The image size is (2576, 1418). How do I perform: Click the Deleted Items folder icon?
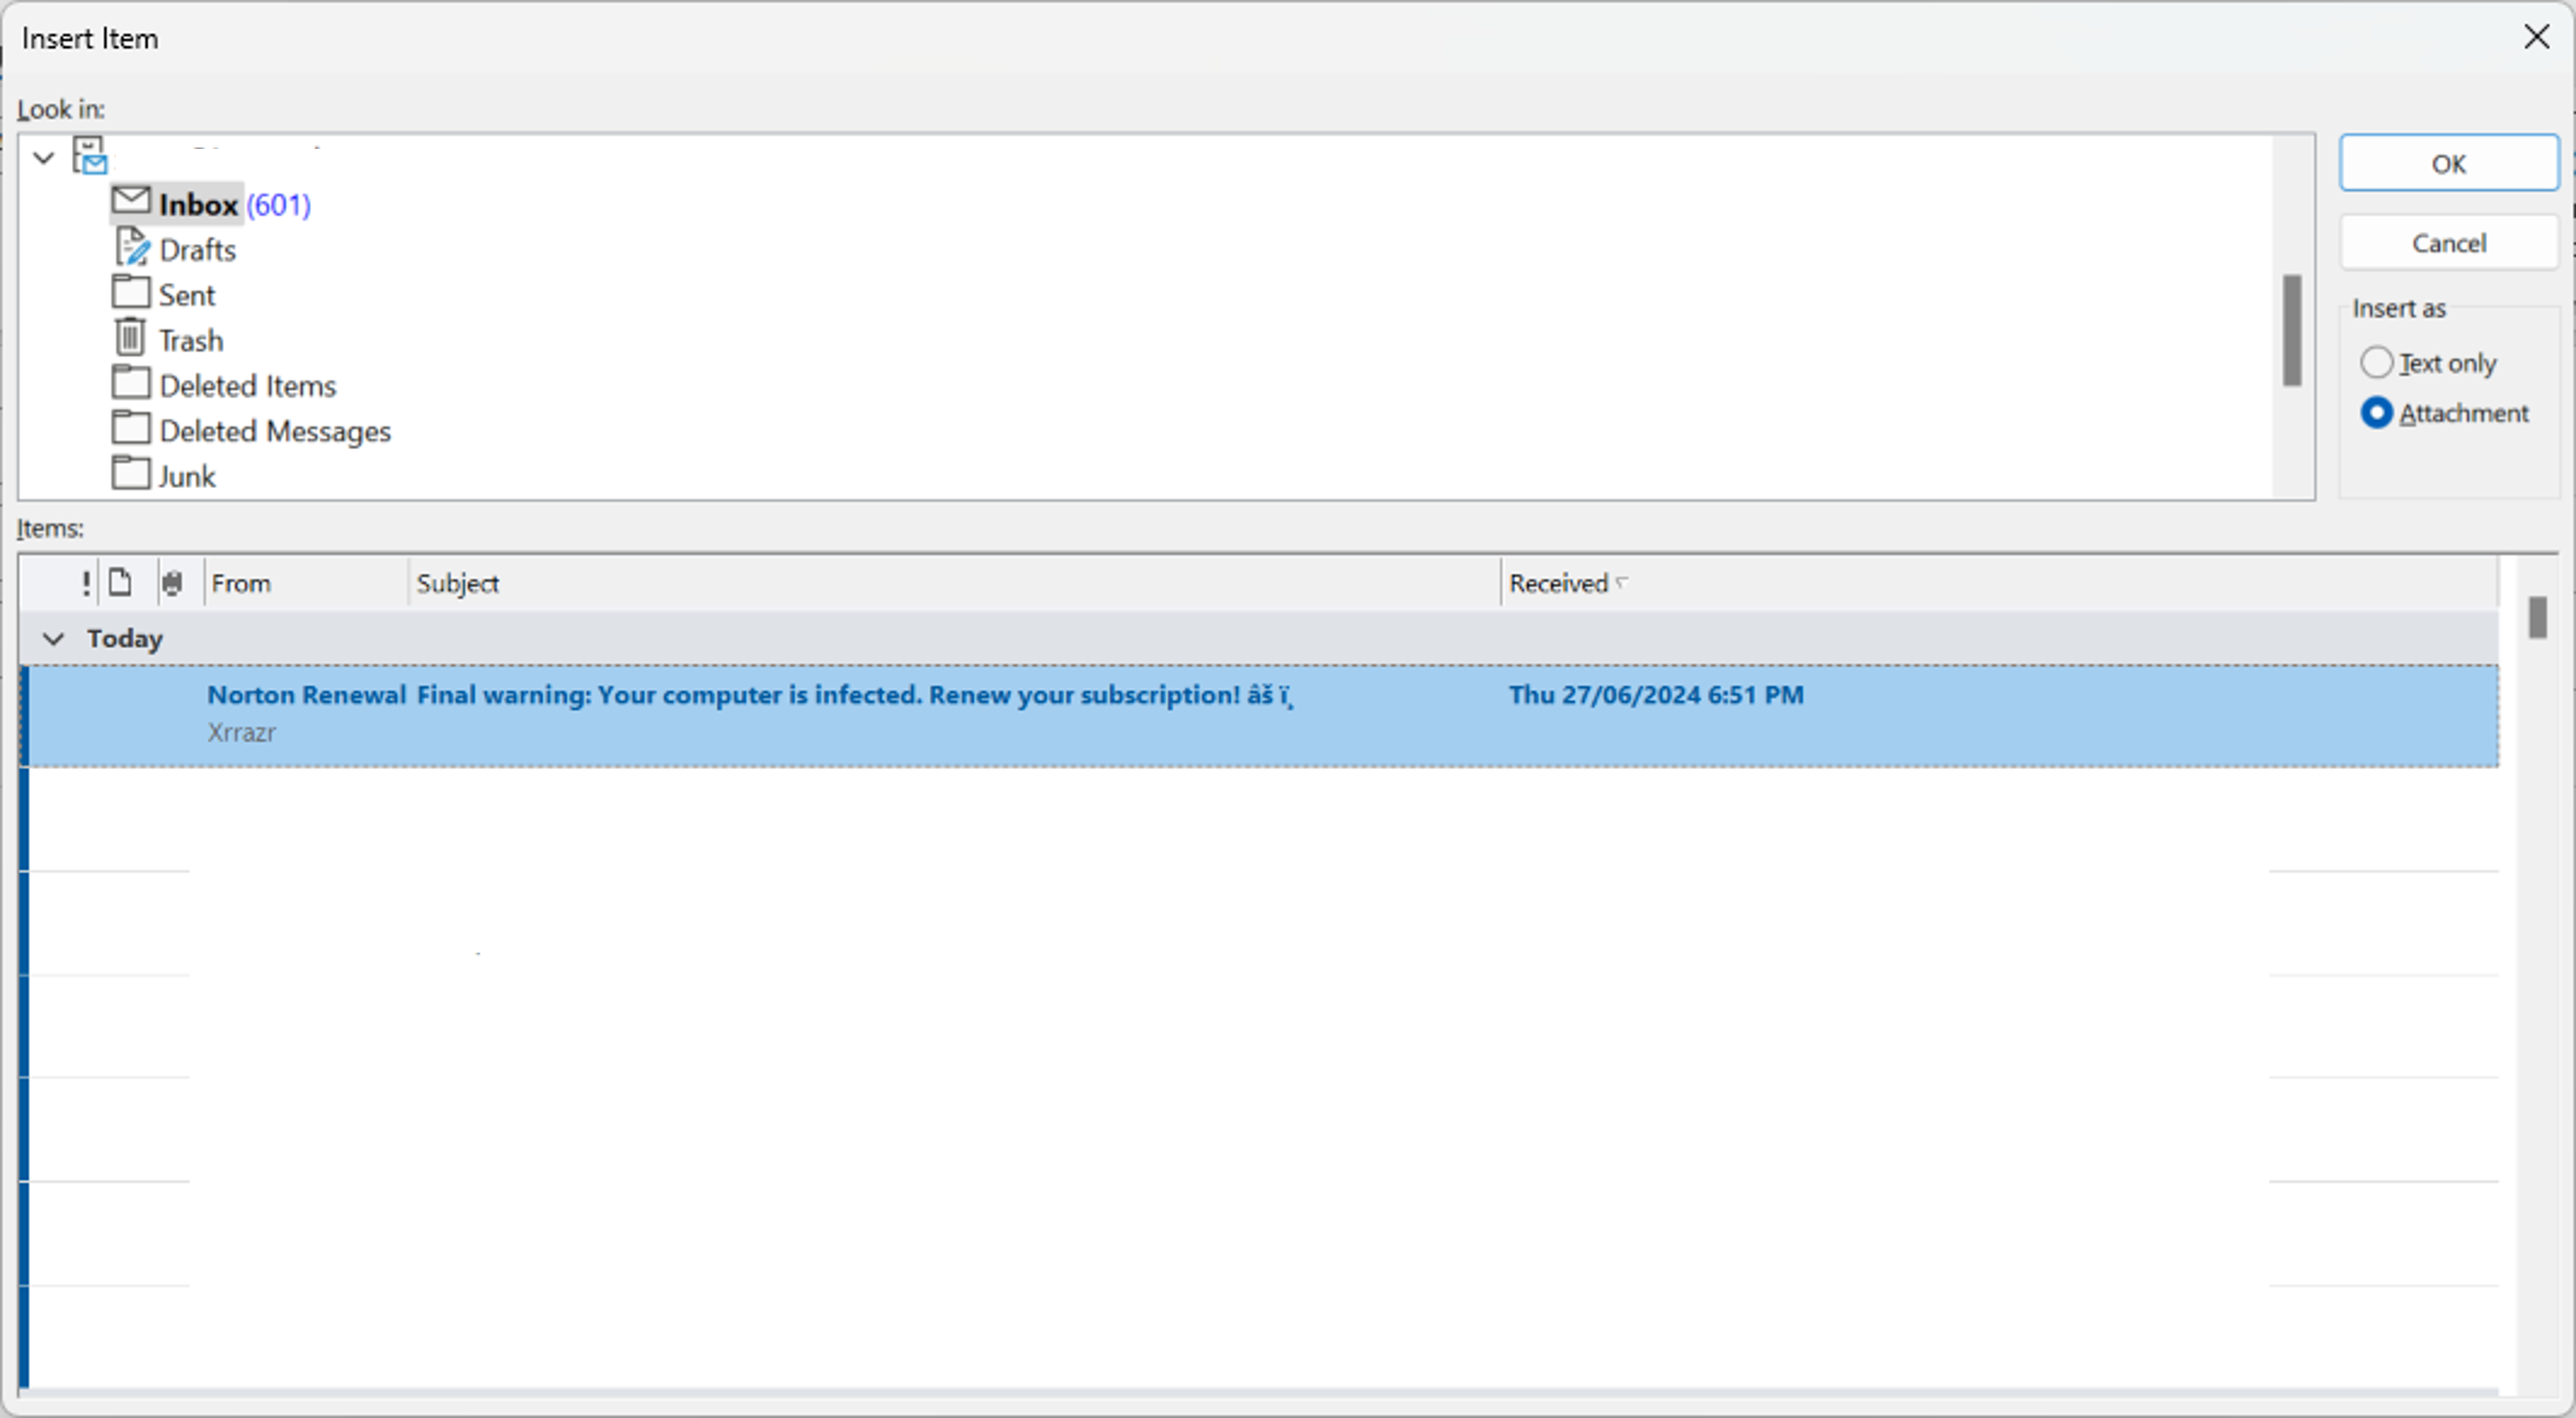[x=131, y=383]
